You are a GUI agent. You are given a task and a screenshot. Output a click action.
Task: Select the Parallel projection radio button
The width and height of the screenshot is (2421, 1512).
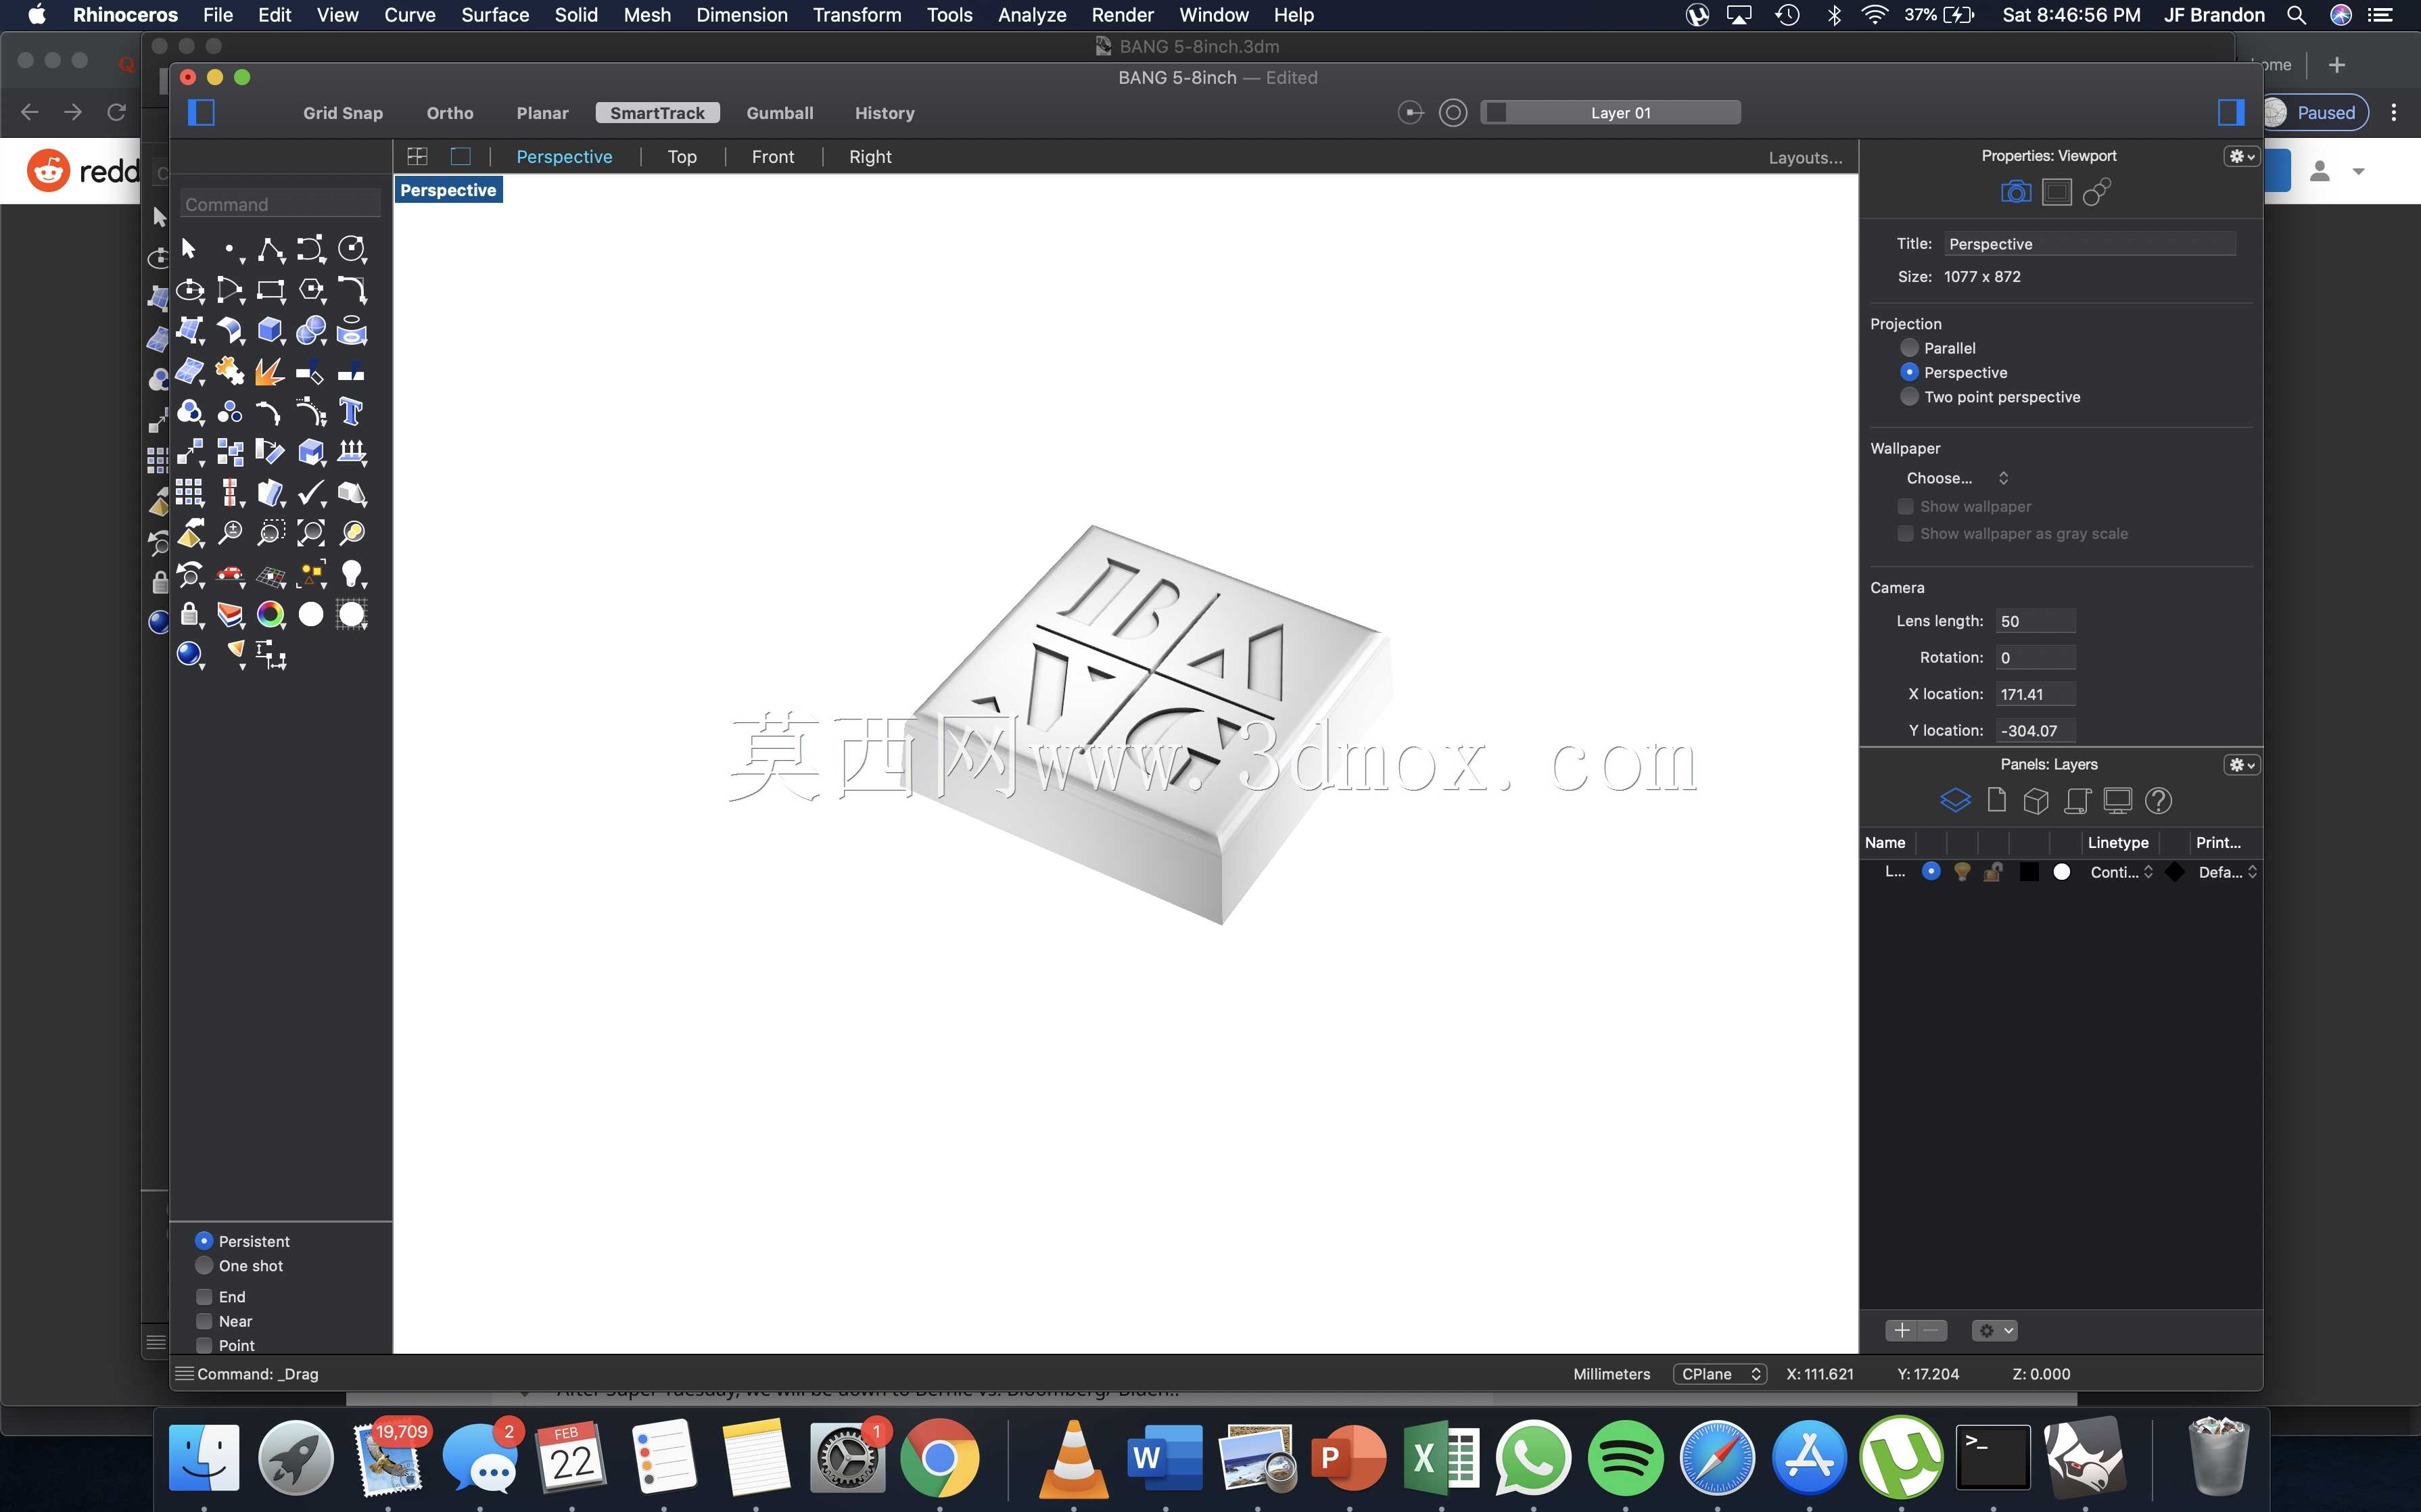coord(1909,348)
